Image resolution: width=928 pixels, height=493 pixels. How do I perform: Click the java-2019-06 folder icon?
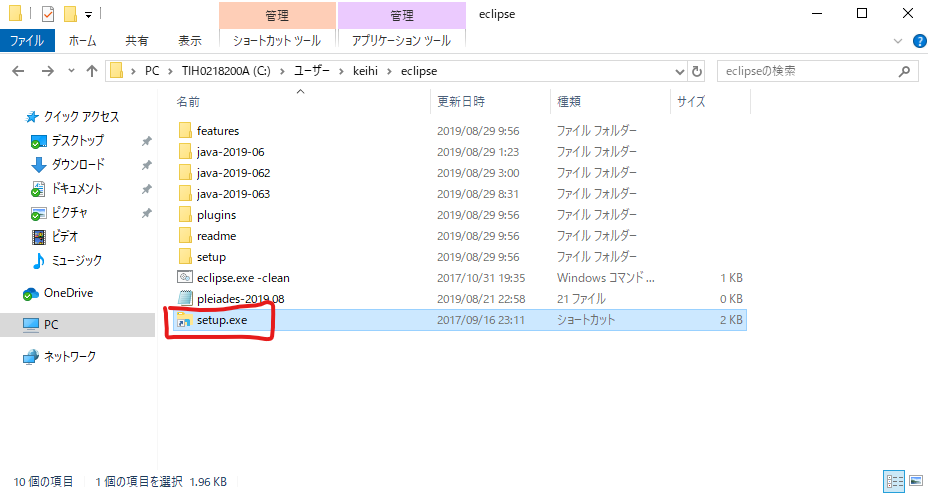pyautogui.click(x=185, y=152)
